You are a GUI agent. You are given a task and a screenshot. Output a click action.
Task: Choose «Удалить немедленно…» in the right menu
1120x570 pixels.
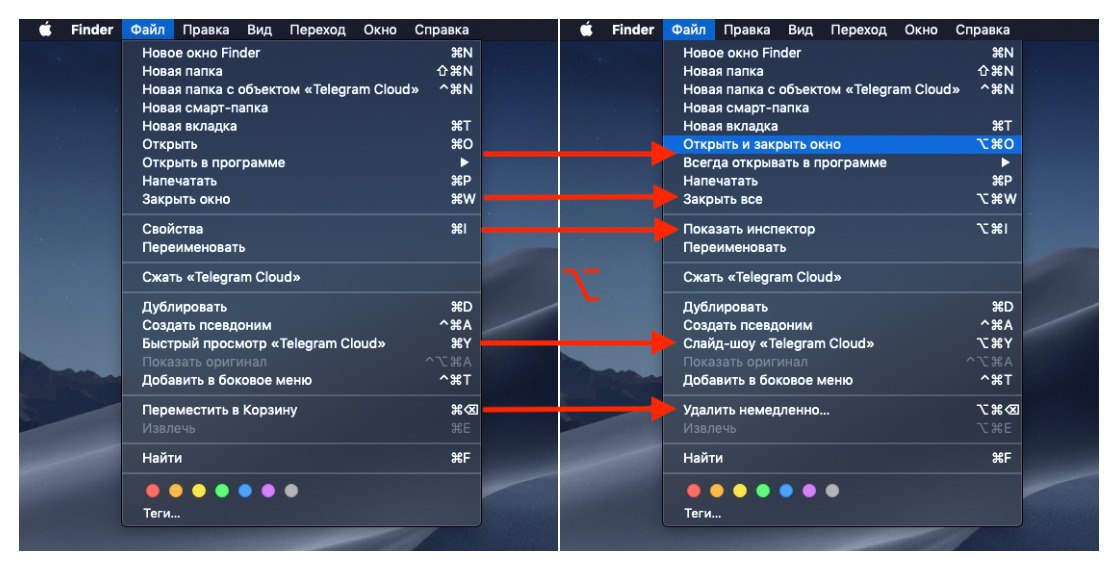842,410
